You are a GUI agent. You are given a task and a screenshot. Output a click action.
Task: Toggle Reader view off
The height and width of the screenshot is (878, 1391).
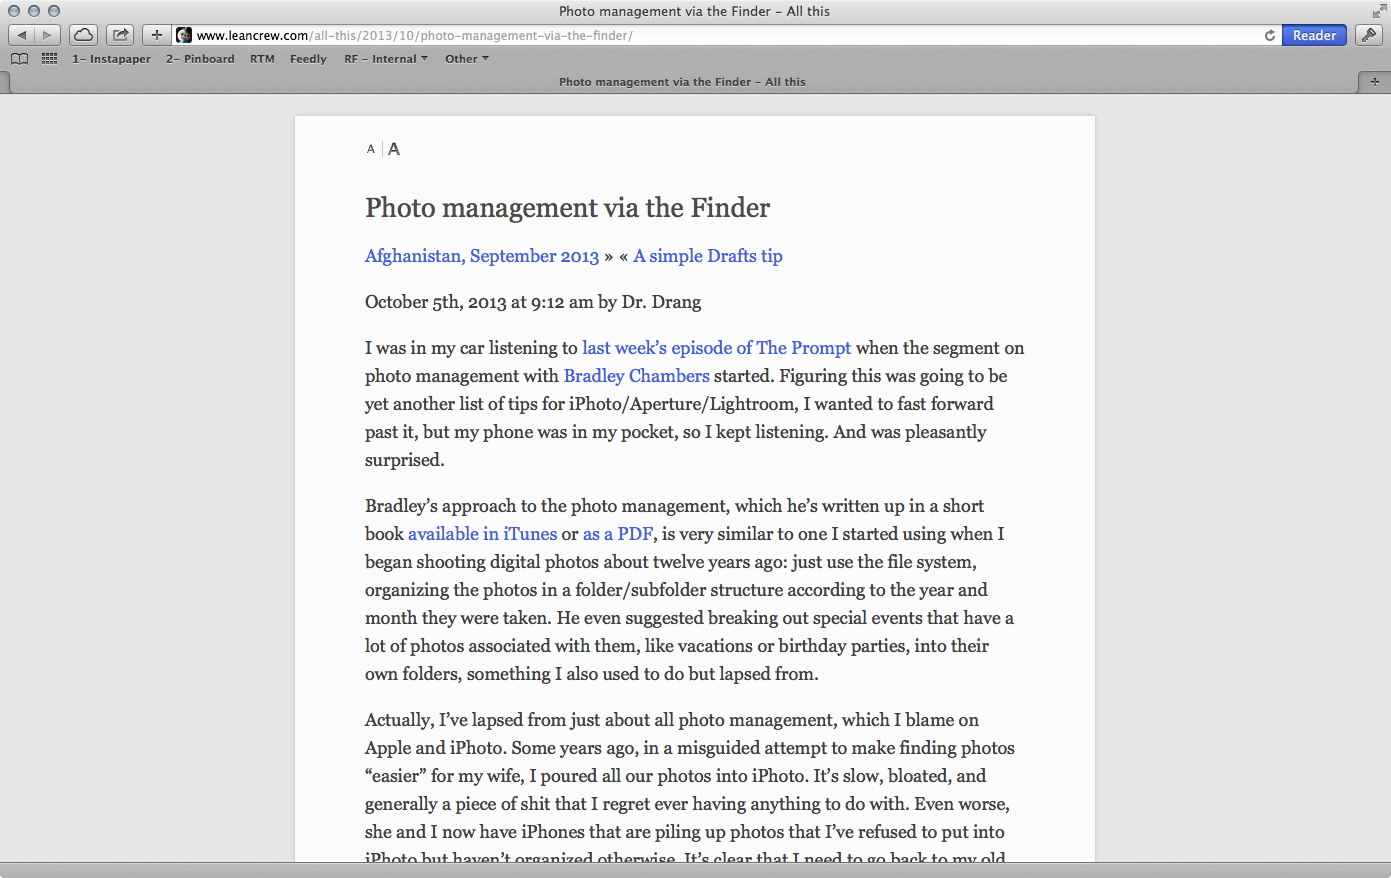[x=1313, y=34]
